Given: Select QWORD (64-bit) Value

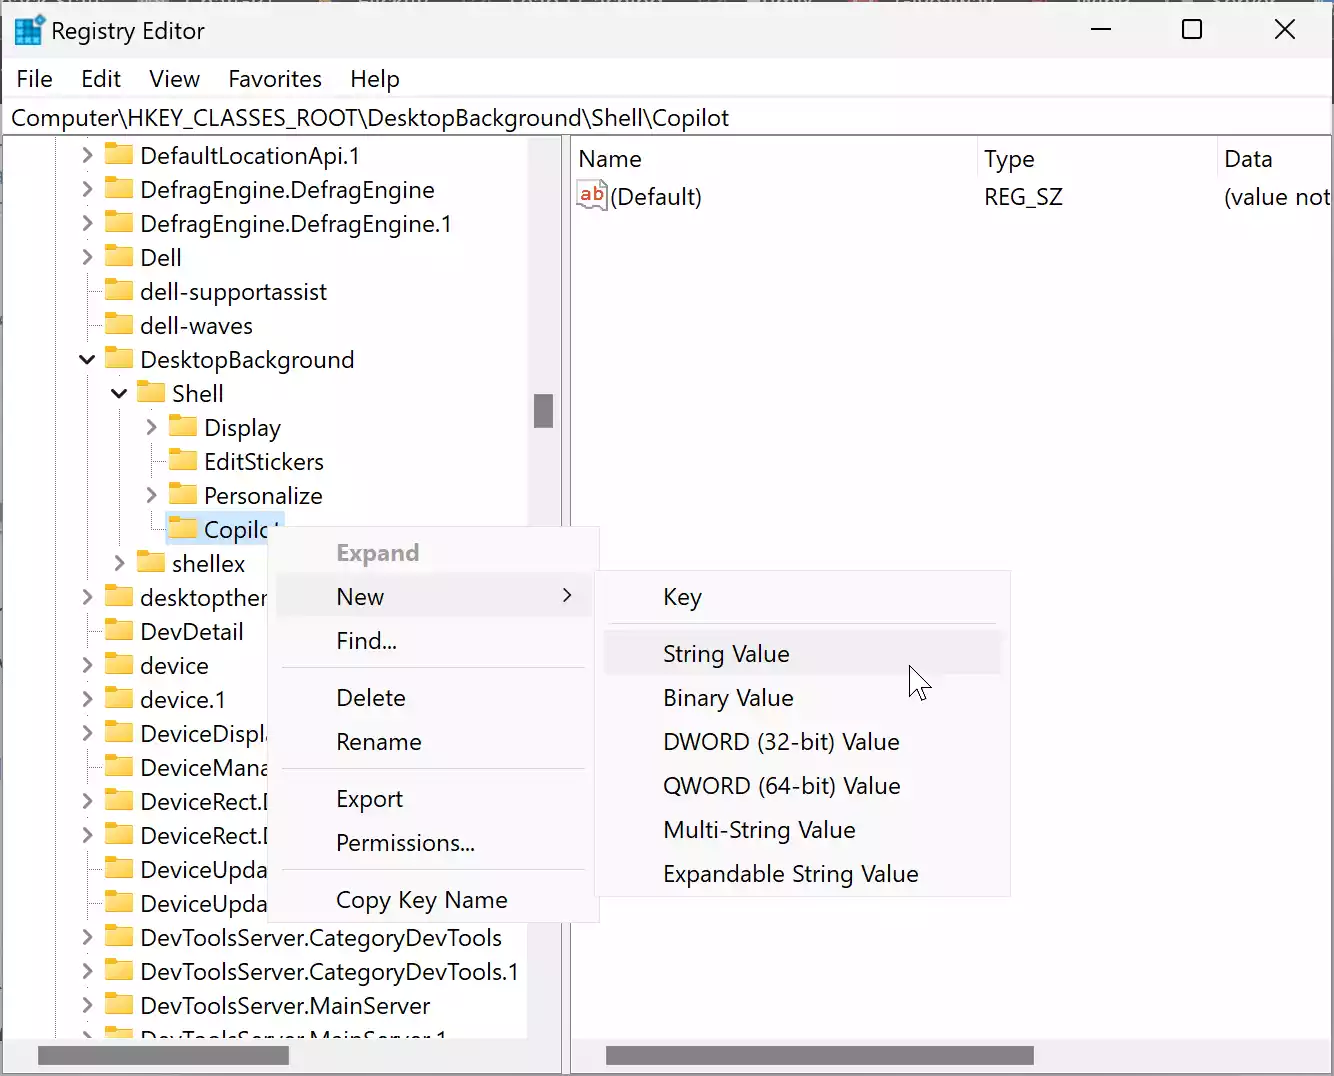Looking at the screenshot, I should [x=802, y=786].
